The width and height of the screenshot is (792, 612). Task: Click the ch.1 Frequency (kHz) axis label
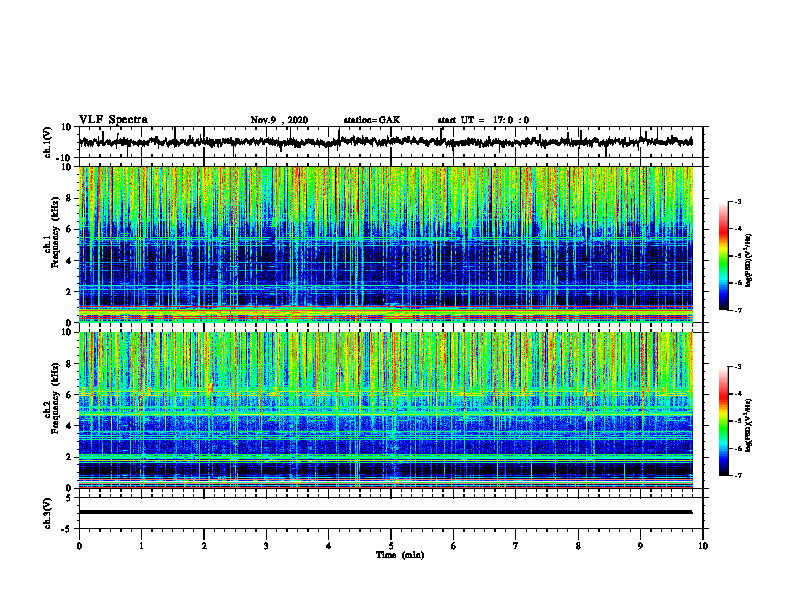52,232
